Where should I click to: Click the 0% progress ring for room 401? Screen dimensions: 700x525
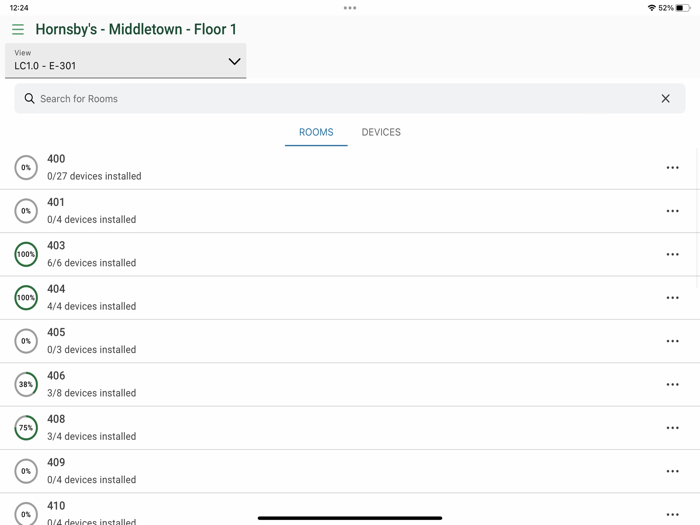tap(26, 211)
